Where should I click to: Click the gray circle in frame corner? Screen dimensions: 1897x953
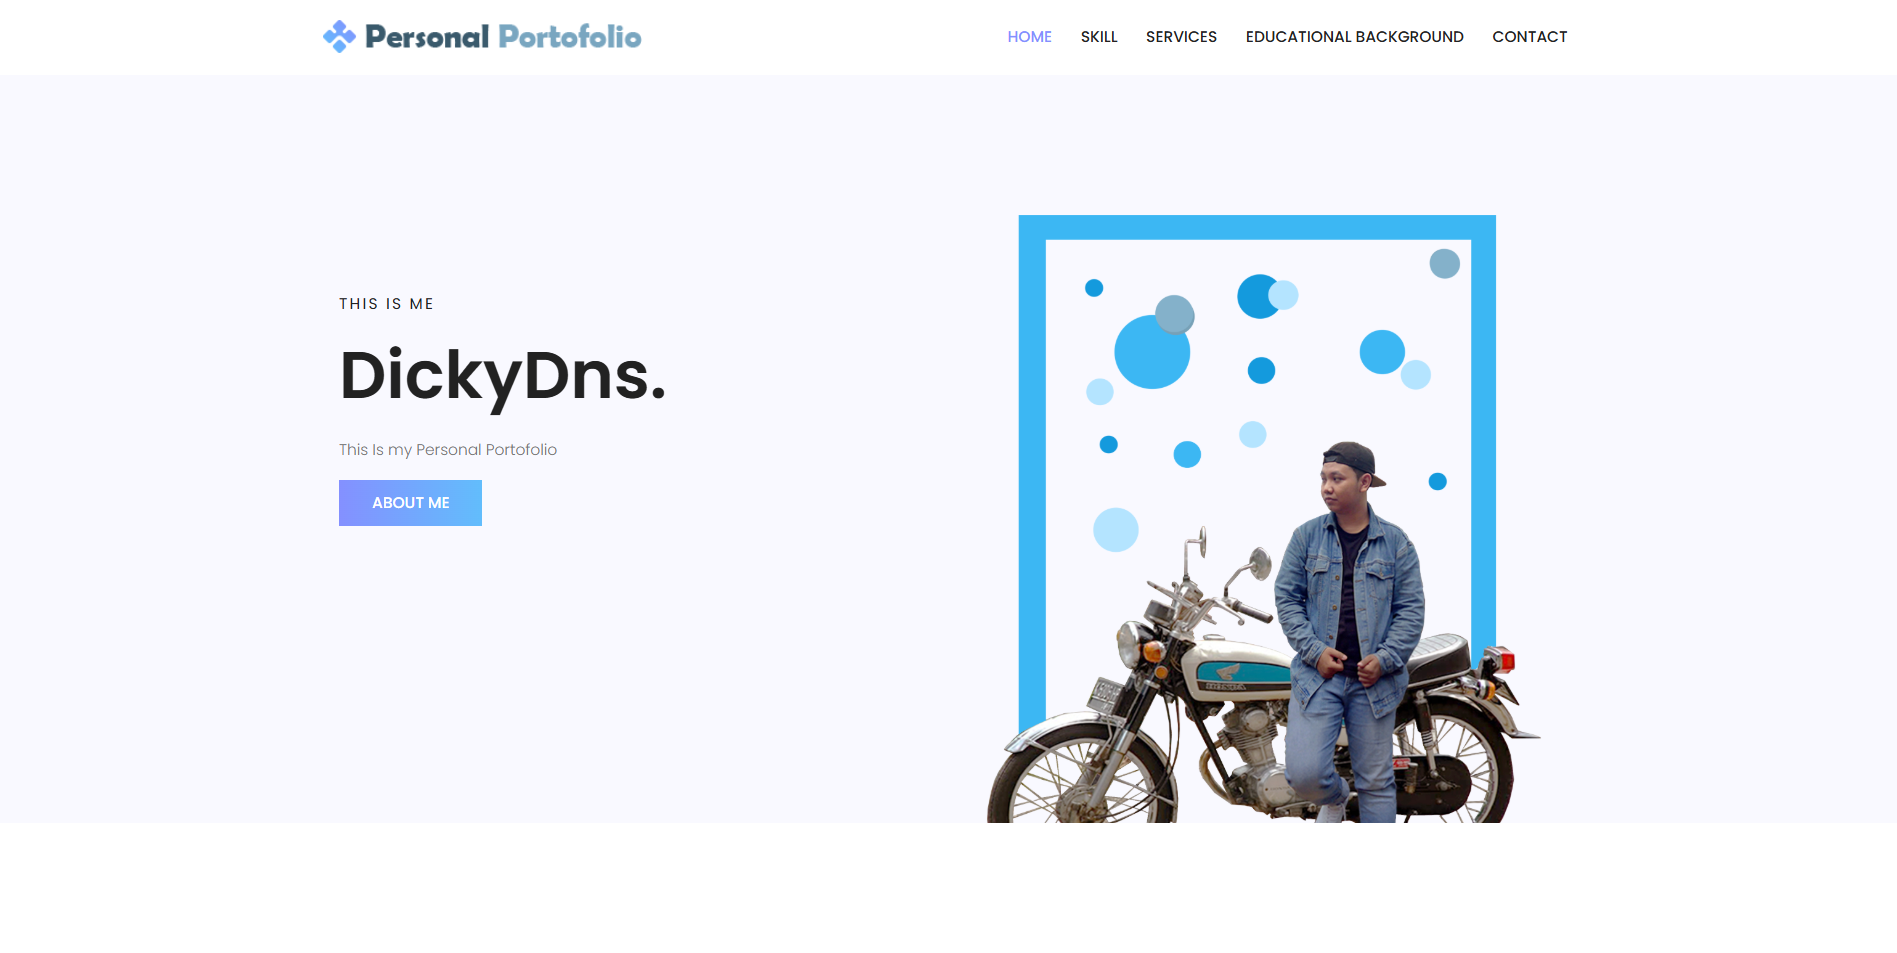pyautogui.click(x=1444, y=264)
